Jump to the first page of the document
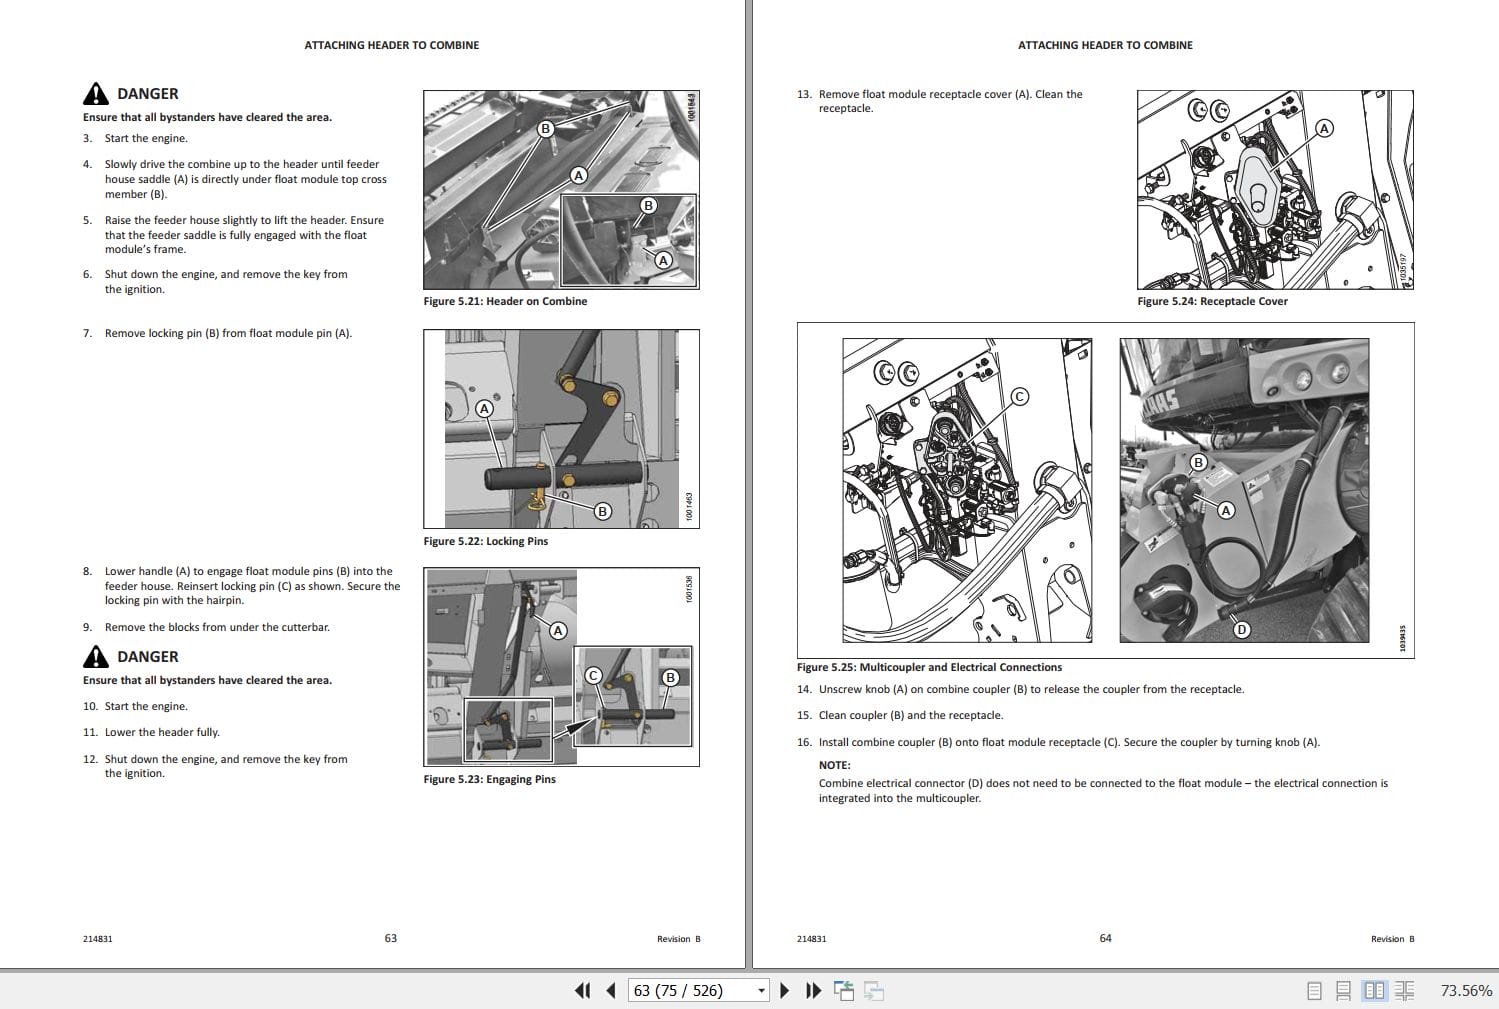 point(583,990)
